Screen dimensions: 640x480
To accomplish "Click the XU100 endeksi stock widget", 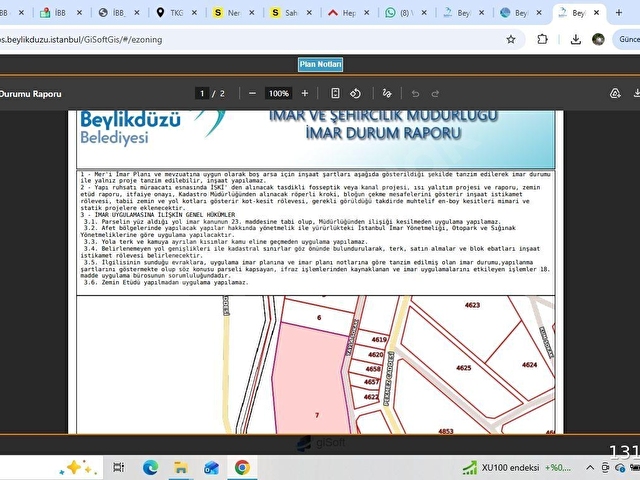I will coord(516,467).
